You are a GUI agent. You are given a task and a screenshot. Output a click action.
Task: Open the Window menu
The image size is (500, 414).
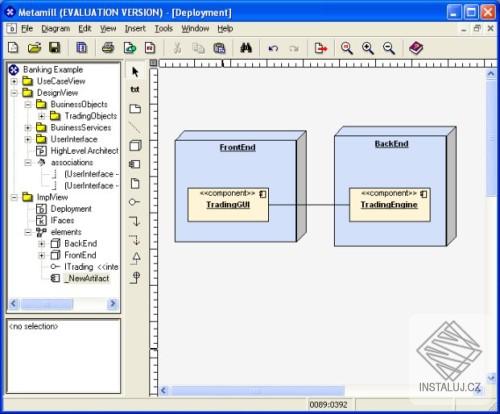pos(195,29)
